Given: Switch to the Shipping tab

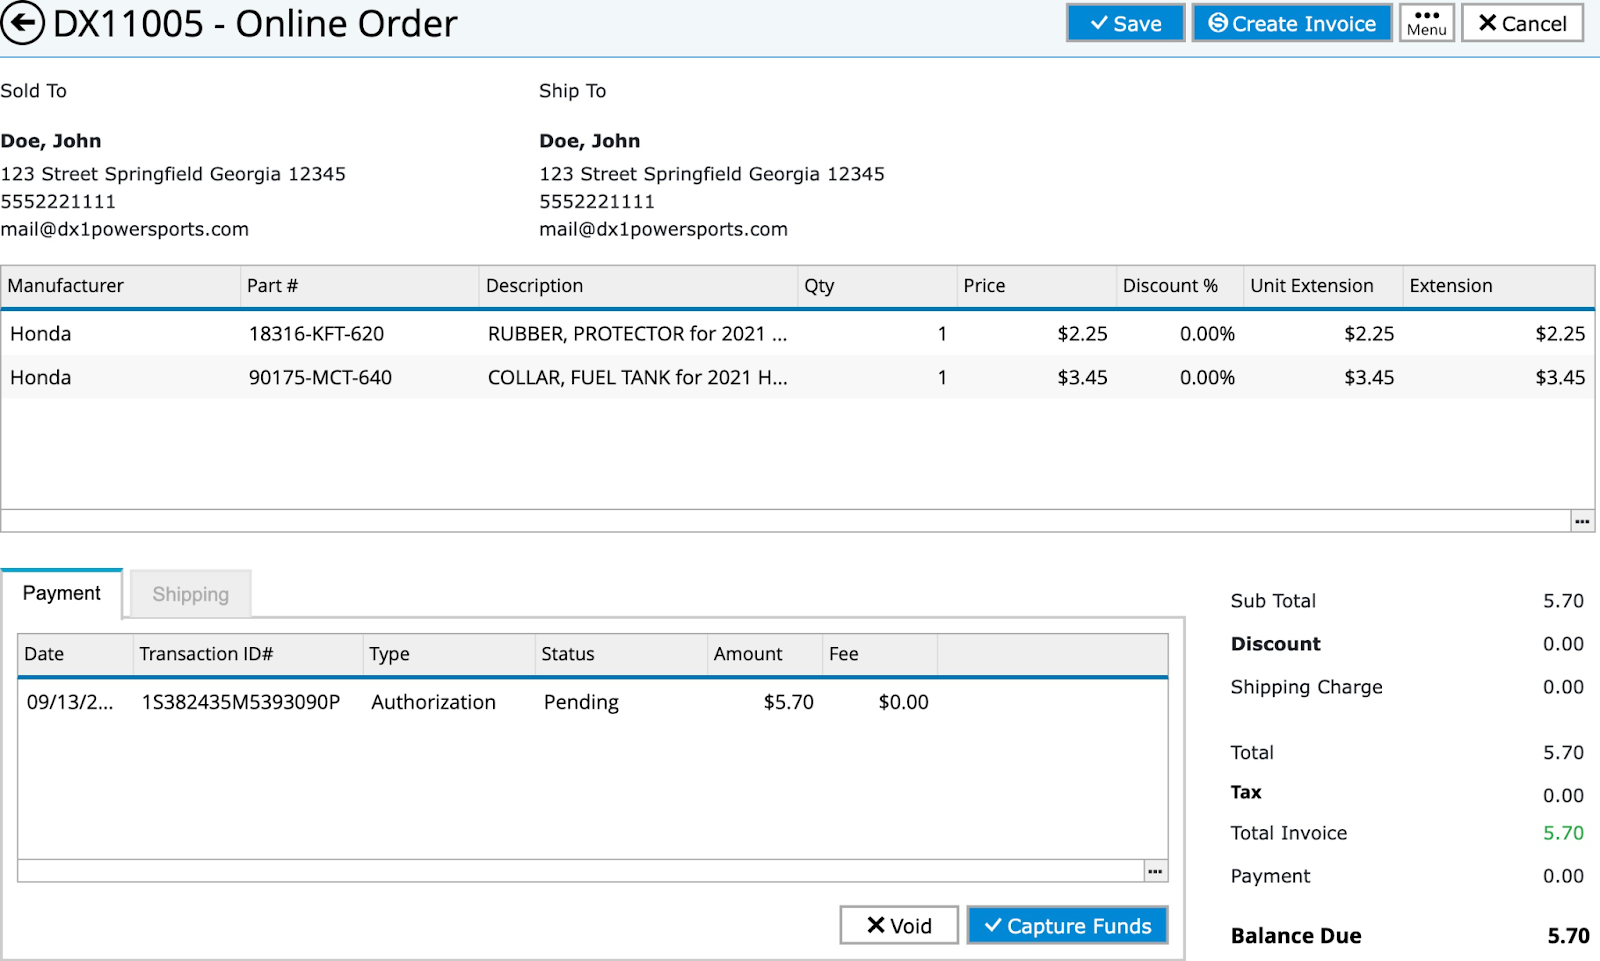Looking at the screenshot, I should (x=190, y=594).
